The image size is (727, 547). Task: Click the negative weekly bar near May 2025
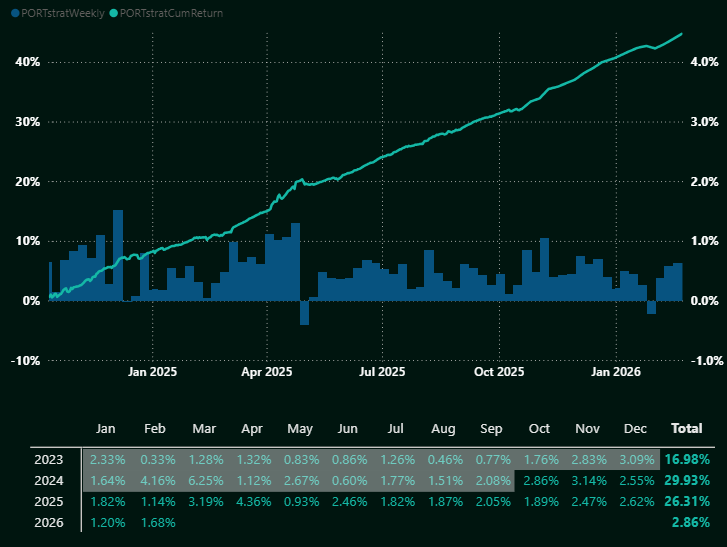(x=304, y=312)
